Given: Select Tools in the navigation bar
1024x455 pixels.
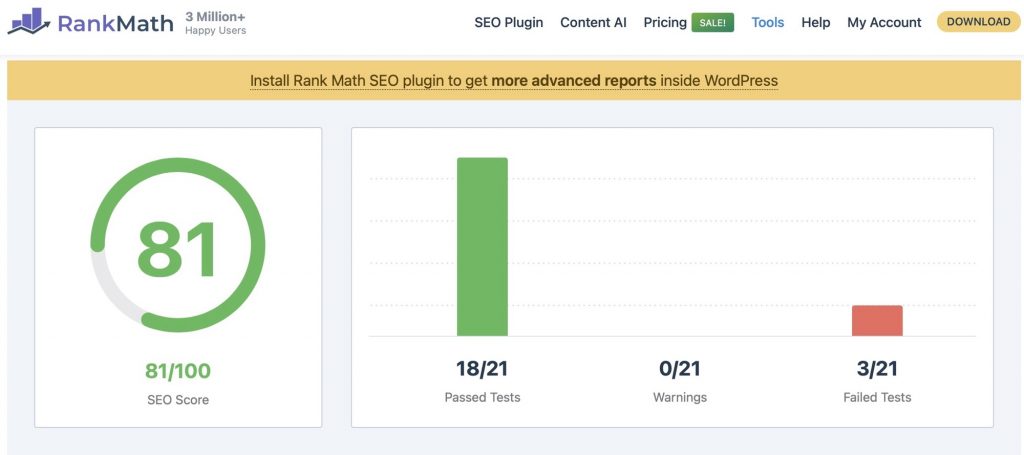Looking at the screenshot, I should 767,22.
